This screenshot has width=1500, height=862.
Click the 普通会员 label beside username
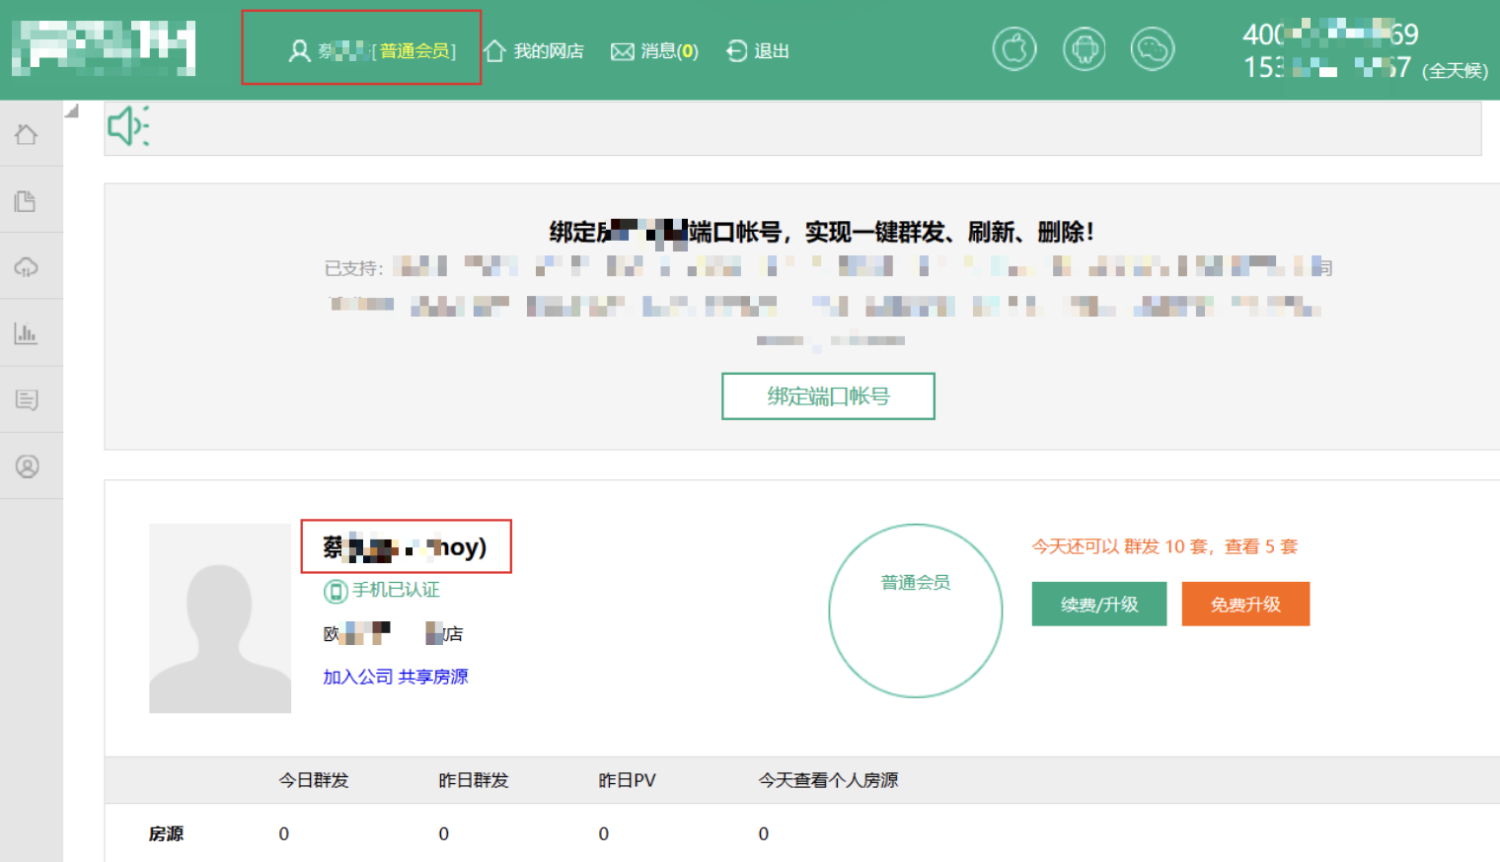click(416, 51)
